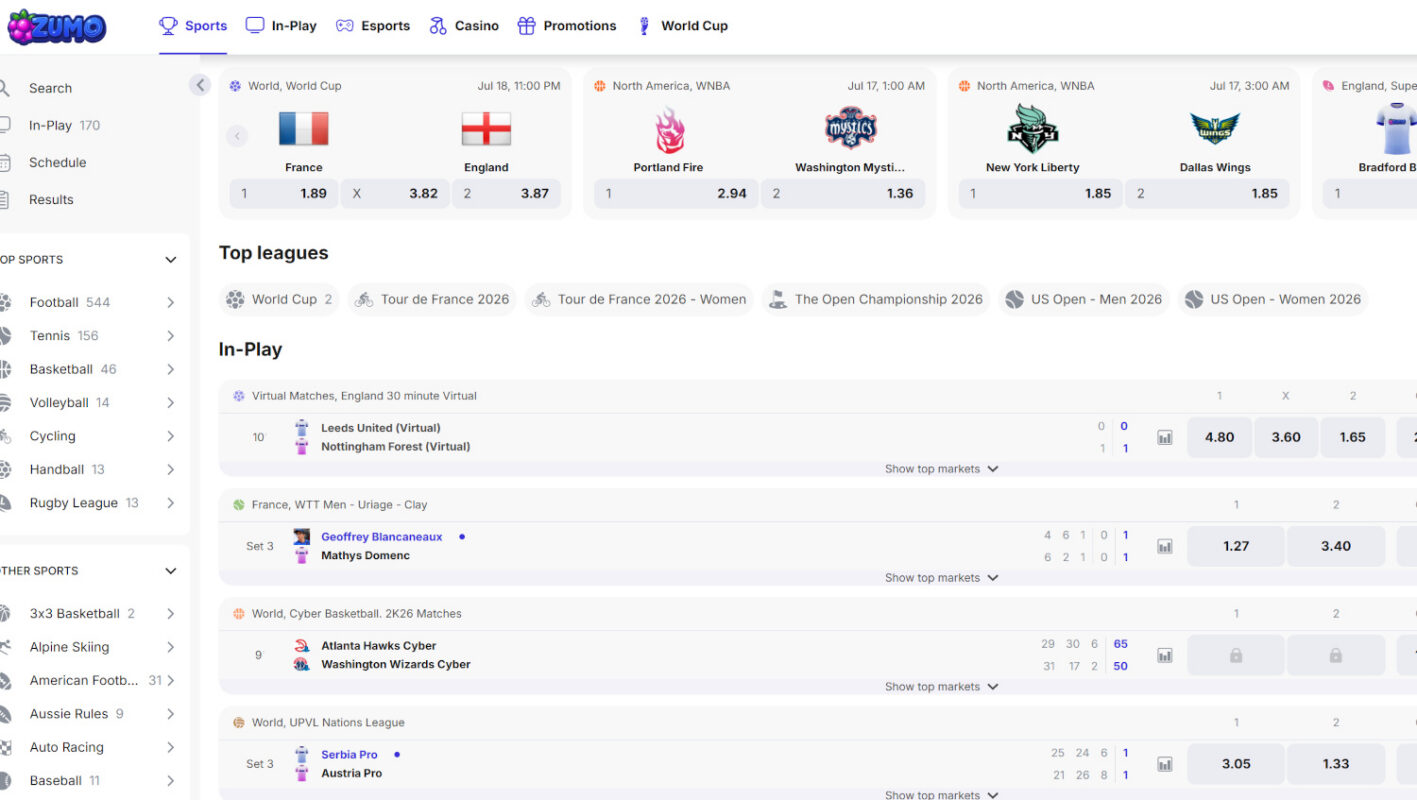Go to the Casino tab

[x=464, y=26]
